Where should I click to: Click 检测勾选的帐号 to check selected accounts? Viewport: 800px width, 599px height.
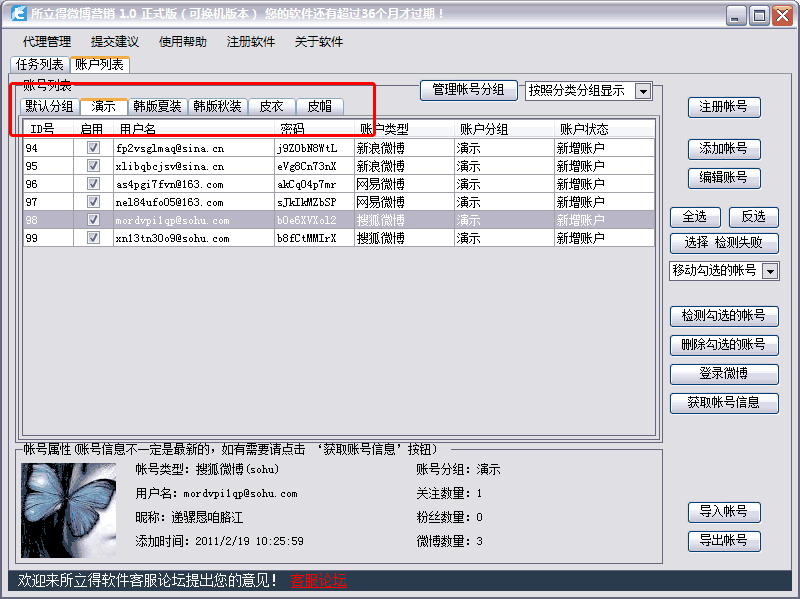[724, 315]
